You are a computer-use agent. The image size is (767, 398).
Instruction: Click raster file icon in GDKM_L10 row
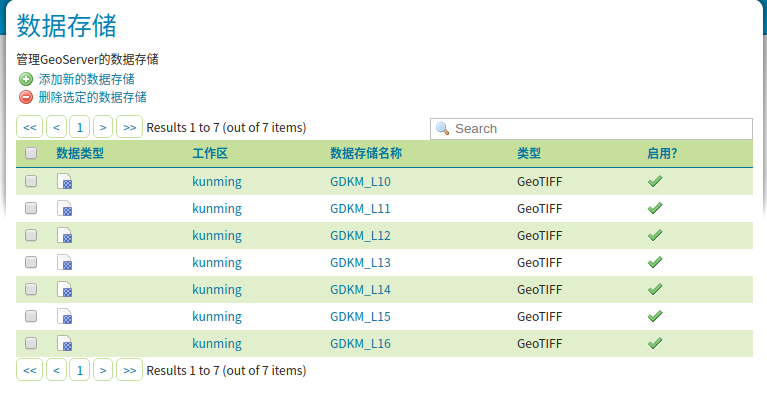point(65,181)
